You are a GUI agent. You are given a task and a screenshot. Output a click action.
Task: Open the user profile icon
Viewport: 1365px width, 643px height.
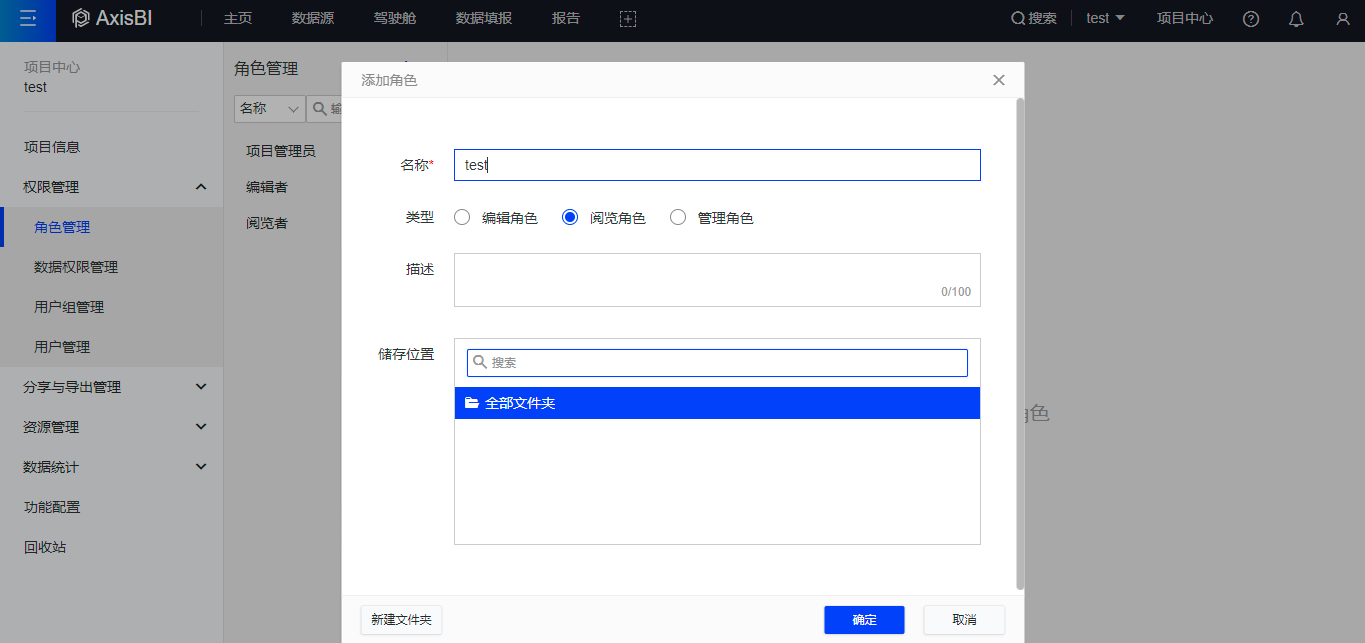1342,19
